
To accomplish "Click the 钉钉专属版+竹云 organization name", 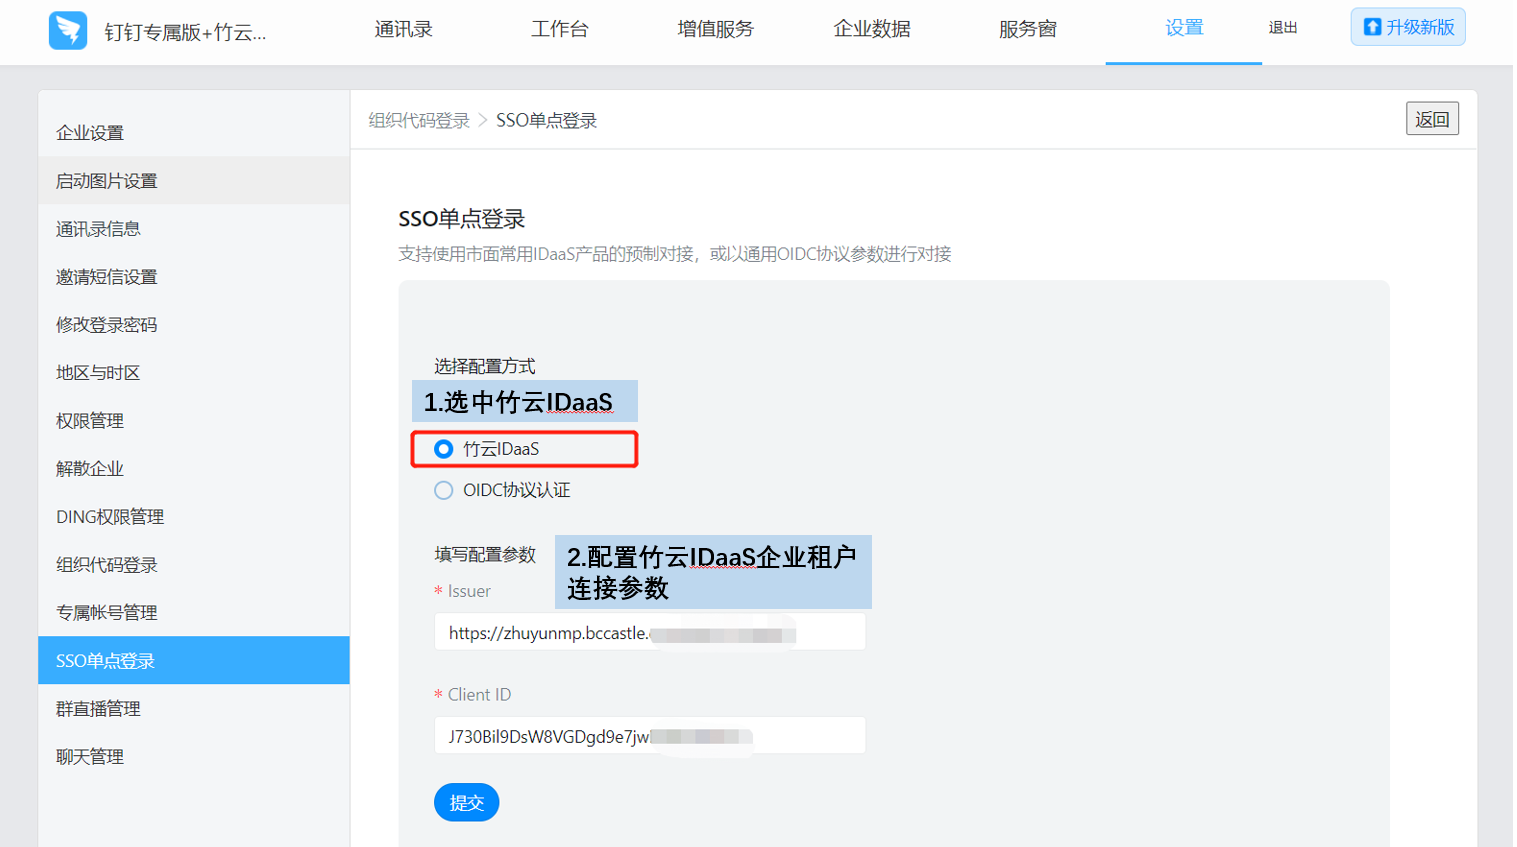I will [x=185, y=32].
